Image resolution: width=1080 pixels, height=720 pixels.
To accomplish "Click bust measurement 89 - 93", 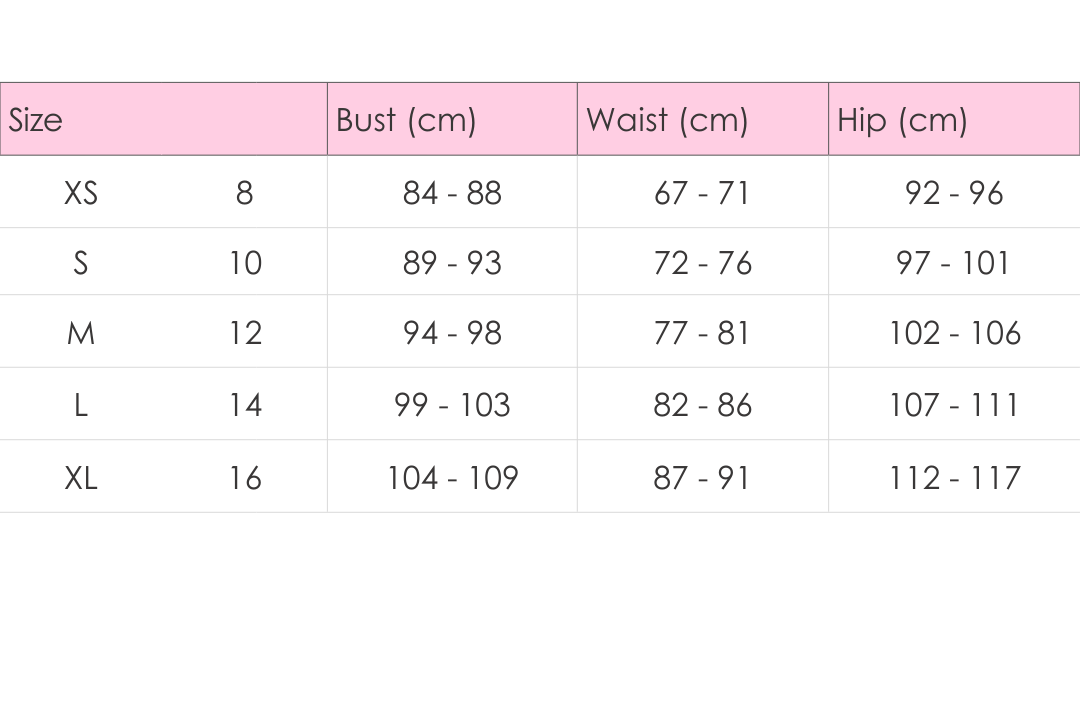I will pos(452,263).
